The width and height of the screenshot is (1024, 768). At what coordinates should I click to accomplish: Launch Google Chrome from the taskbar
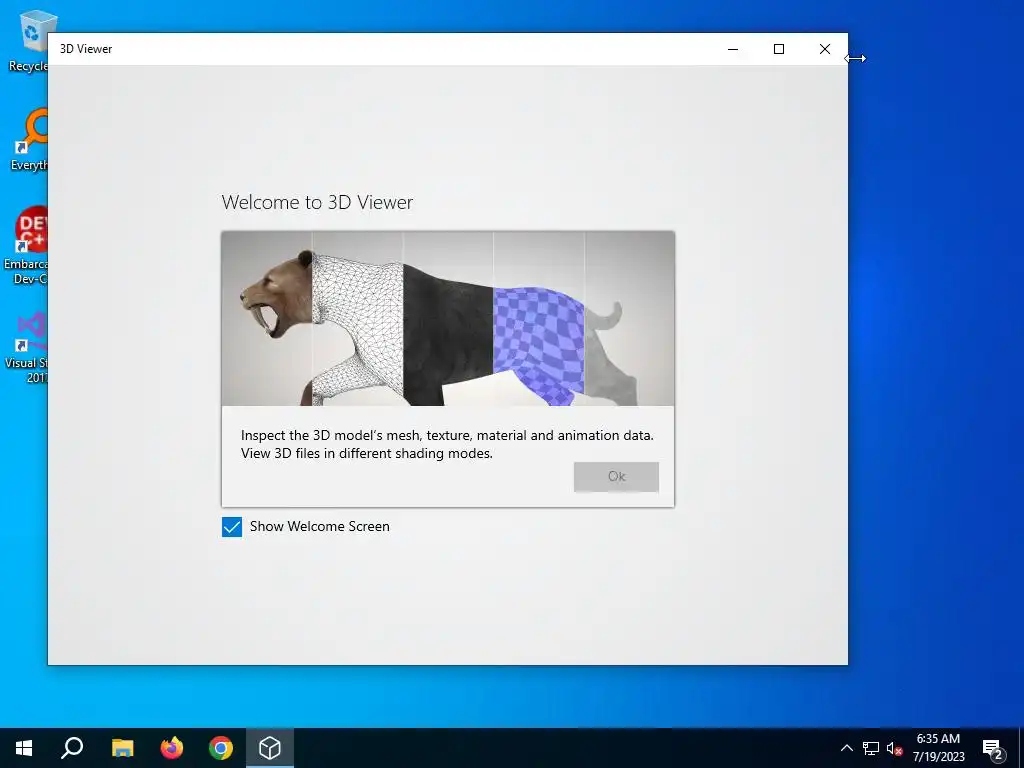[221, 748]
